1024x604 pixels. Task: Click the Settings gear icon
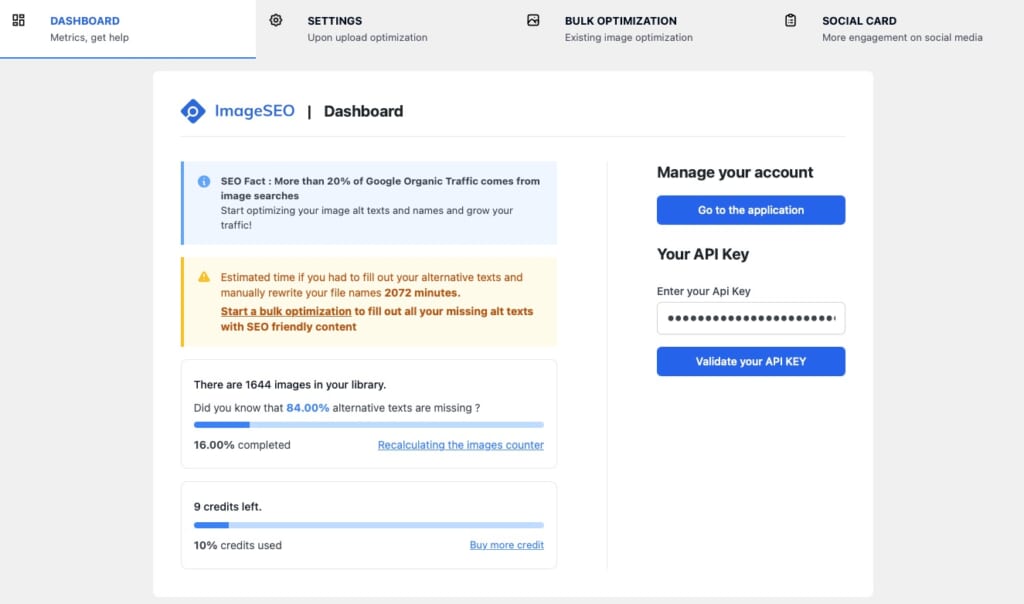coord(276,20)
